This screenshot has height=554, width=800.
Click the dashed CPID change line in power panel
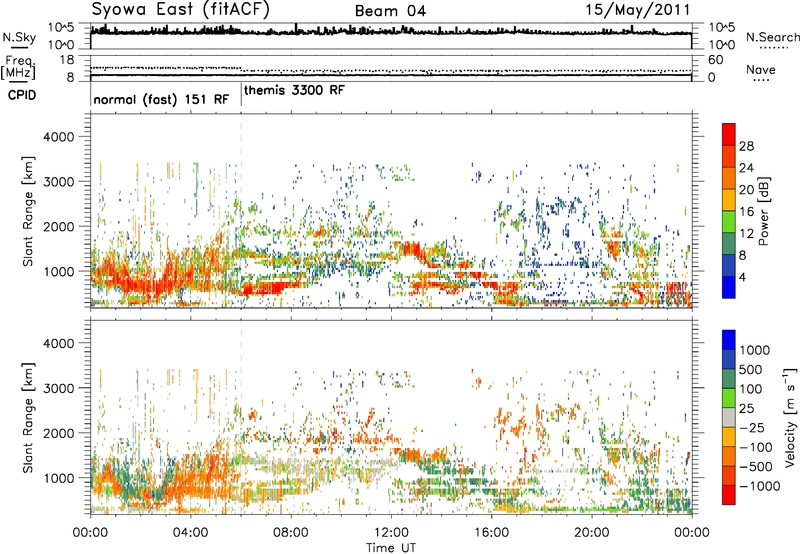(x=241, y=211)
